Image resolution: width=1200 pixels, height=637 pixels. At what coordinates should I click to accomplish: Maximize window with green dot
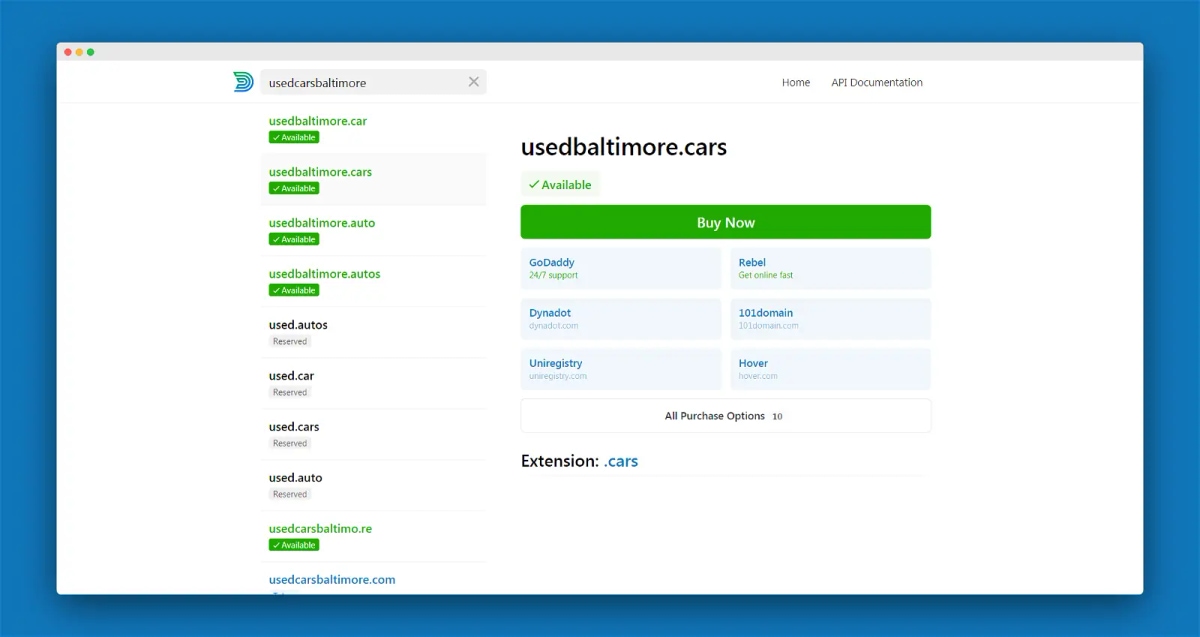pos(91,52)
